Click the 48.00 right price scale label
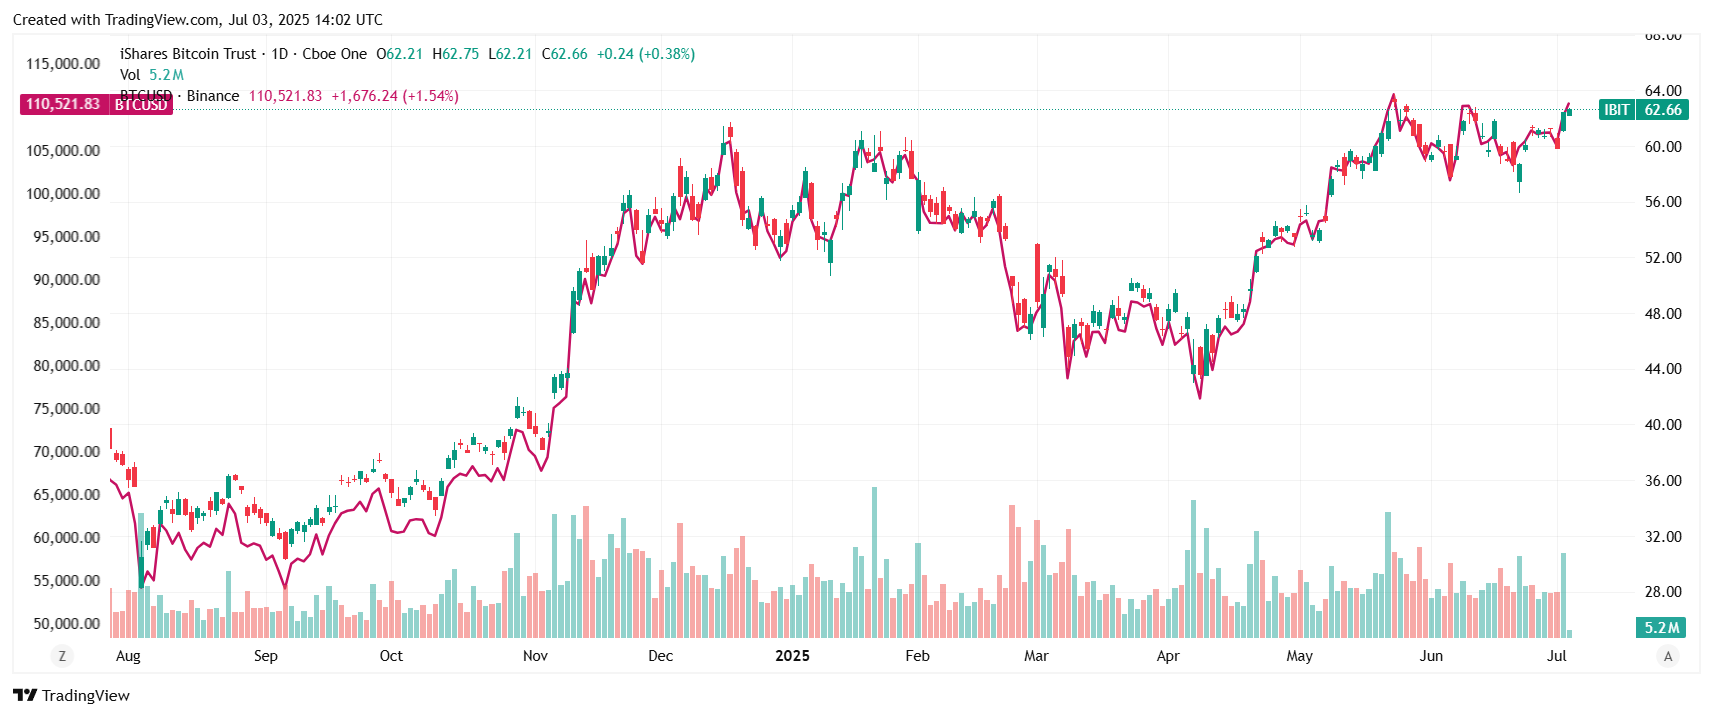The image size is (1713, 717). [x=1663, y=314]
